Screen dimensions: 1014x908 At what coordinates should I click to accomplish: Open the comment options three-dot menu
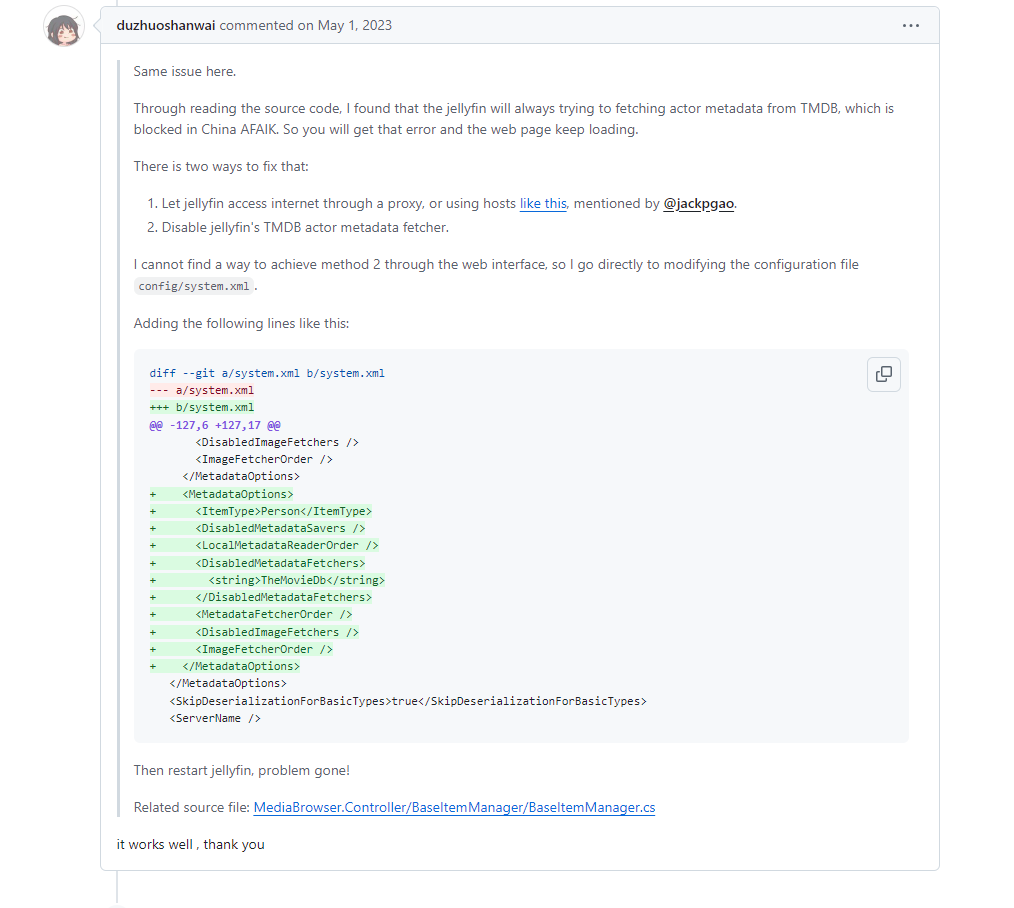[x=910, y=26]
